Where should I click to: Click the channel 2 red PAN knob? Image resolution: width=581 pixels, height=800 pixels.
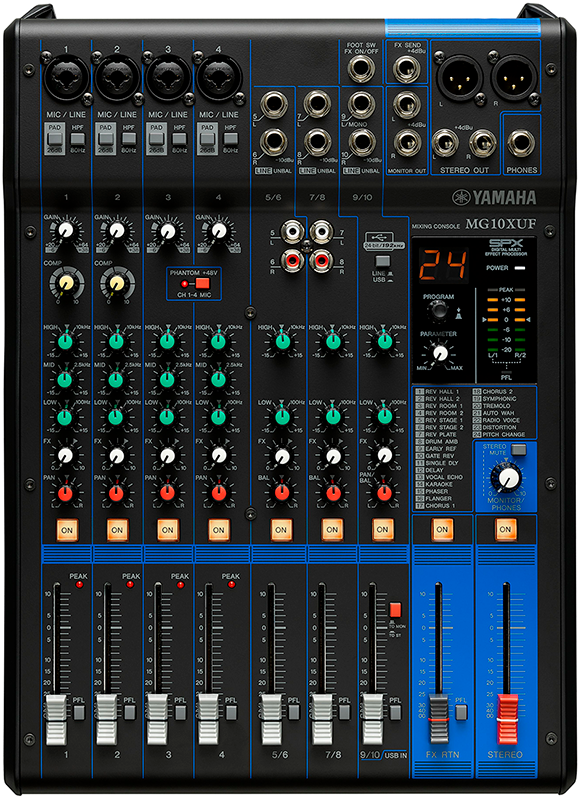(116, 493)
